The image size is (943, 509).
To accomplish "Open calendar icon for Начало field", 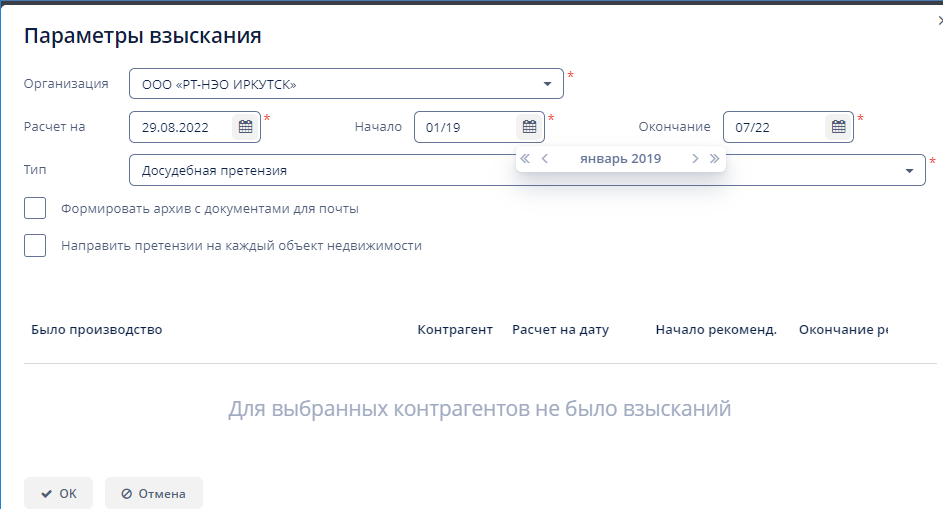I will (529, 127).
